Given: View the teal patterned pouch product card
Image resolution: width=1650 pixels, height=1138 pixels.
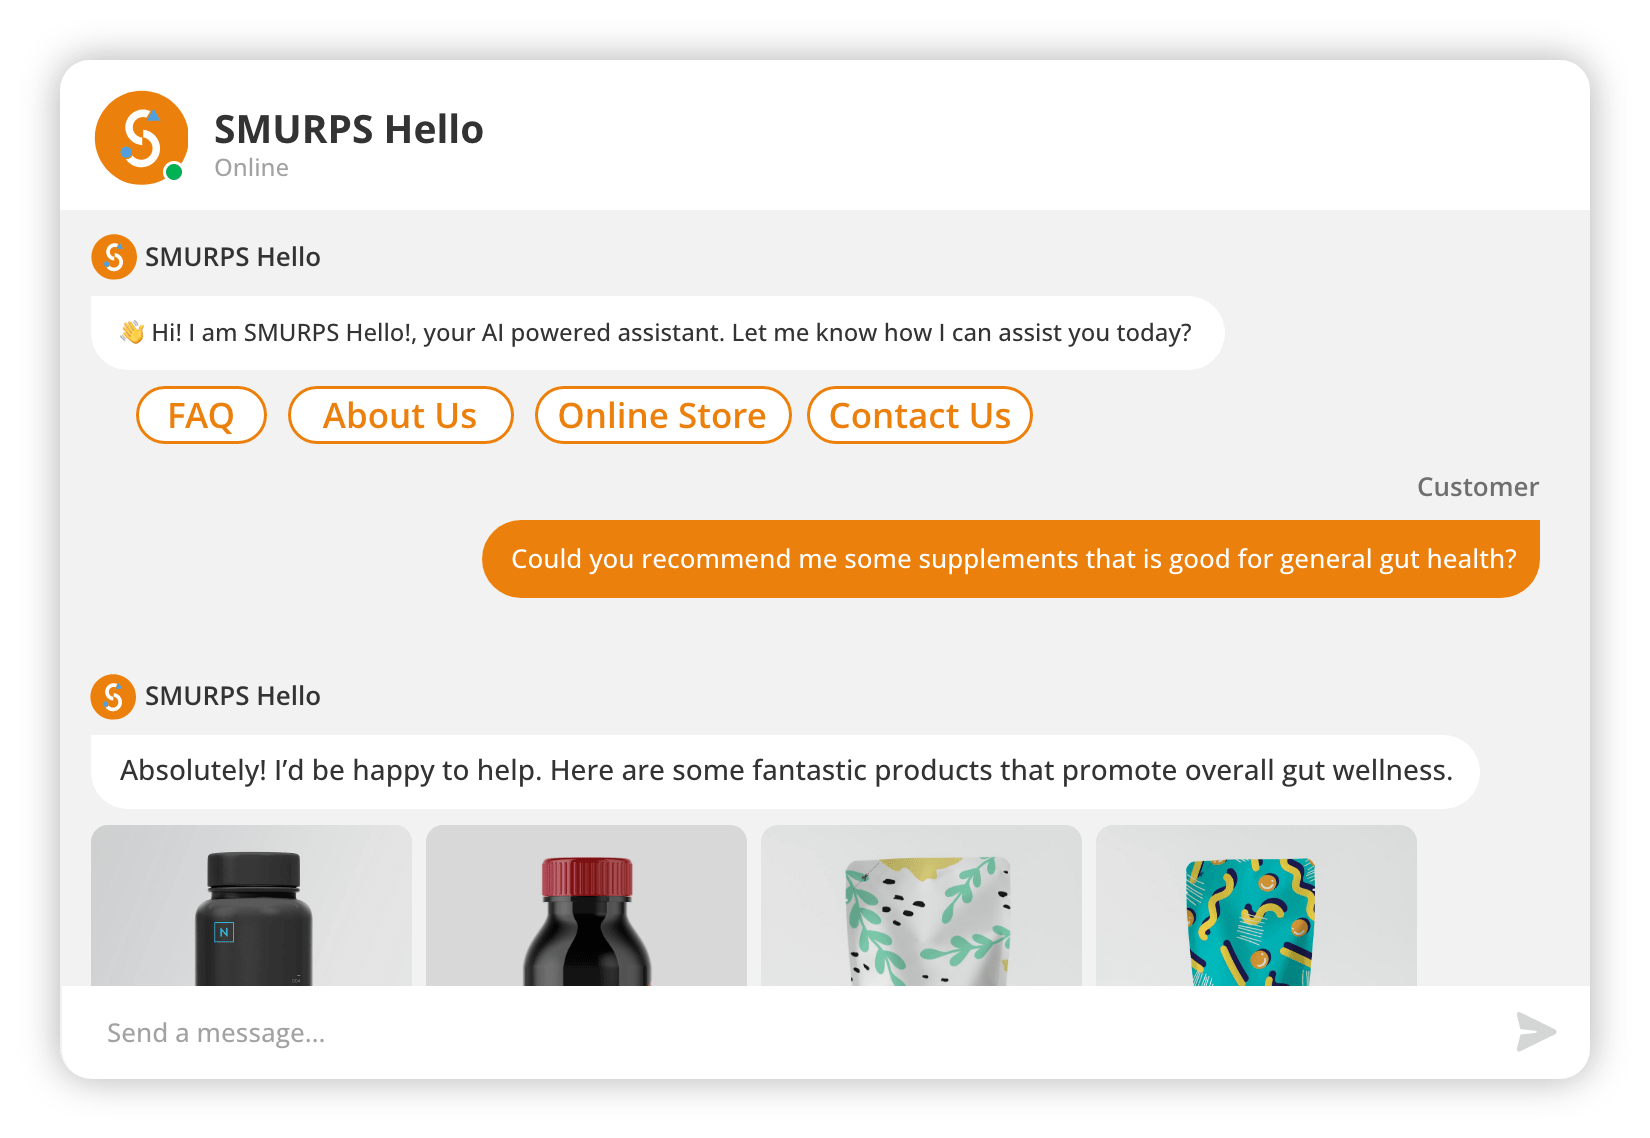Looking at the screenshot, I should [1256, 906].
